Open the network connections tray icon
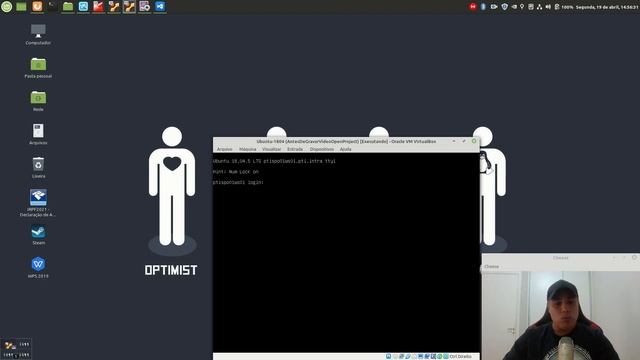 [x=539, y=7]
